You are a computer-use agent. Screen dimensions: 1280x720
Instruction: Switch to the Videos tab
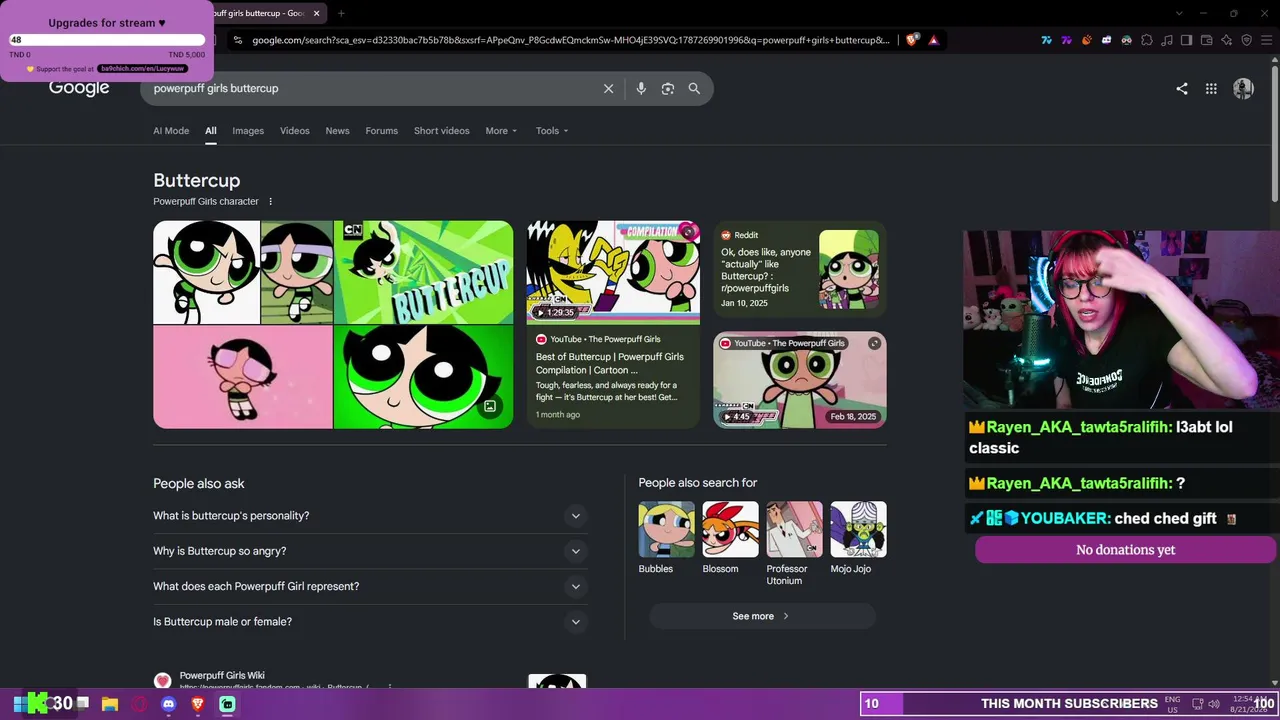295,131
